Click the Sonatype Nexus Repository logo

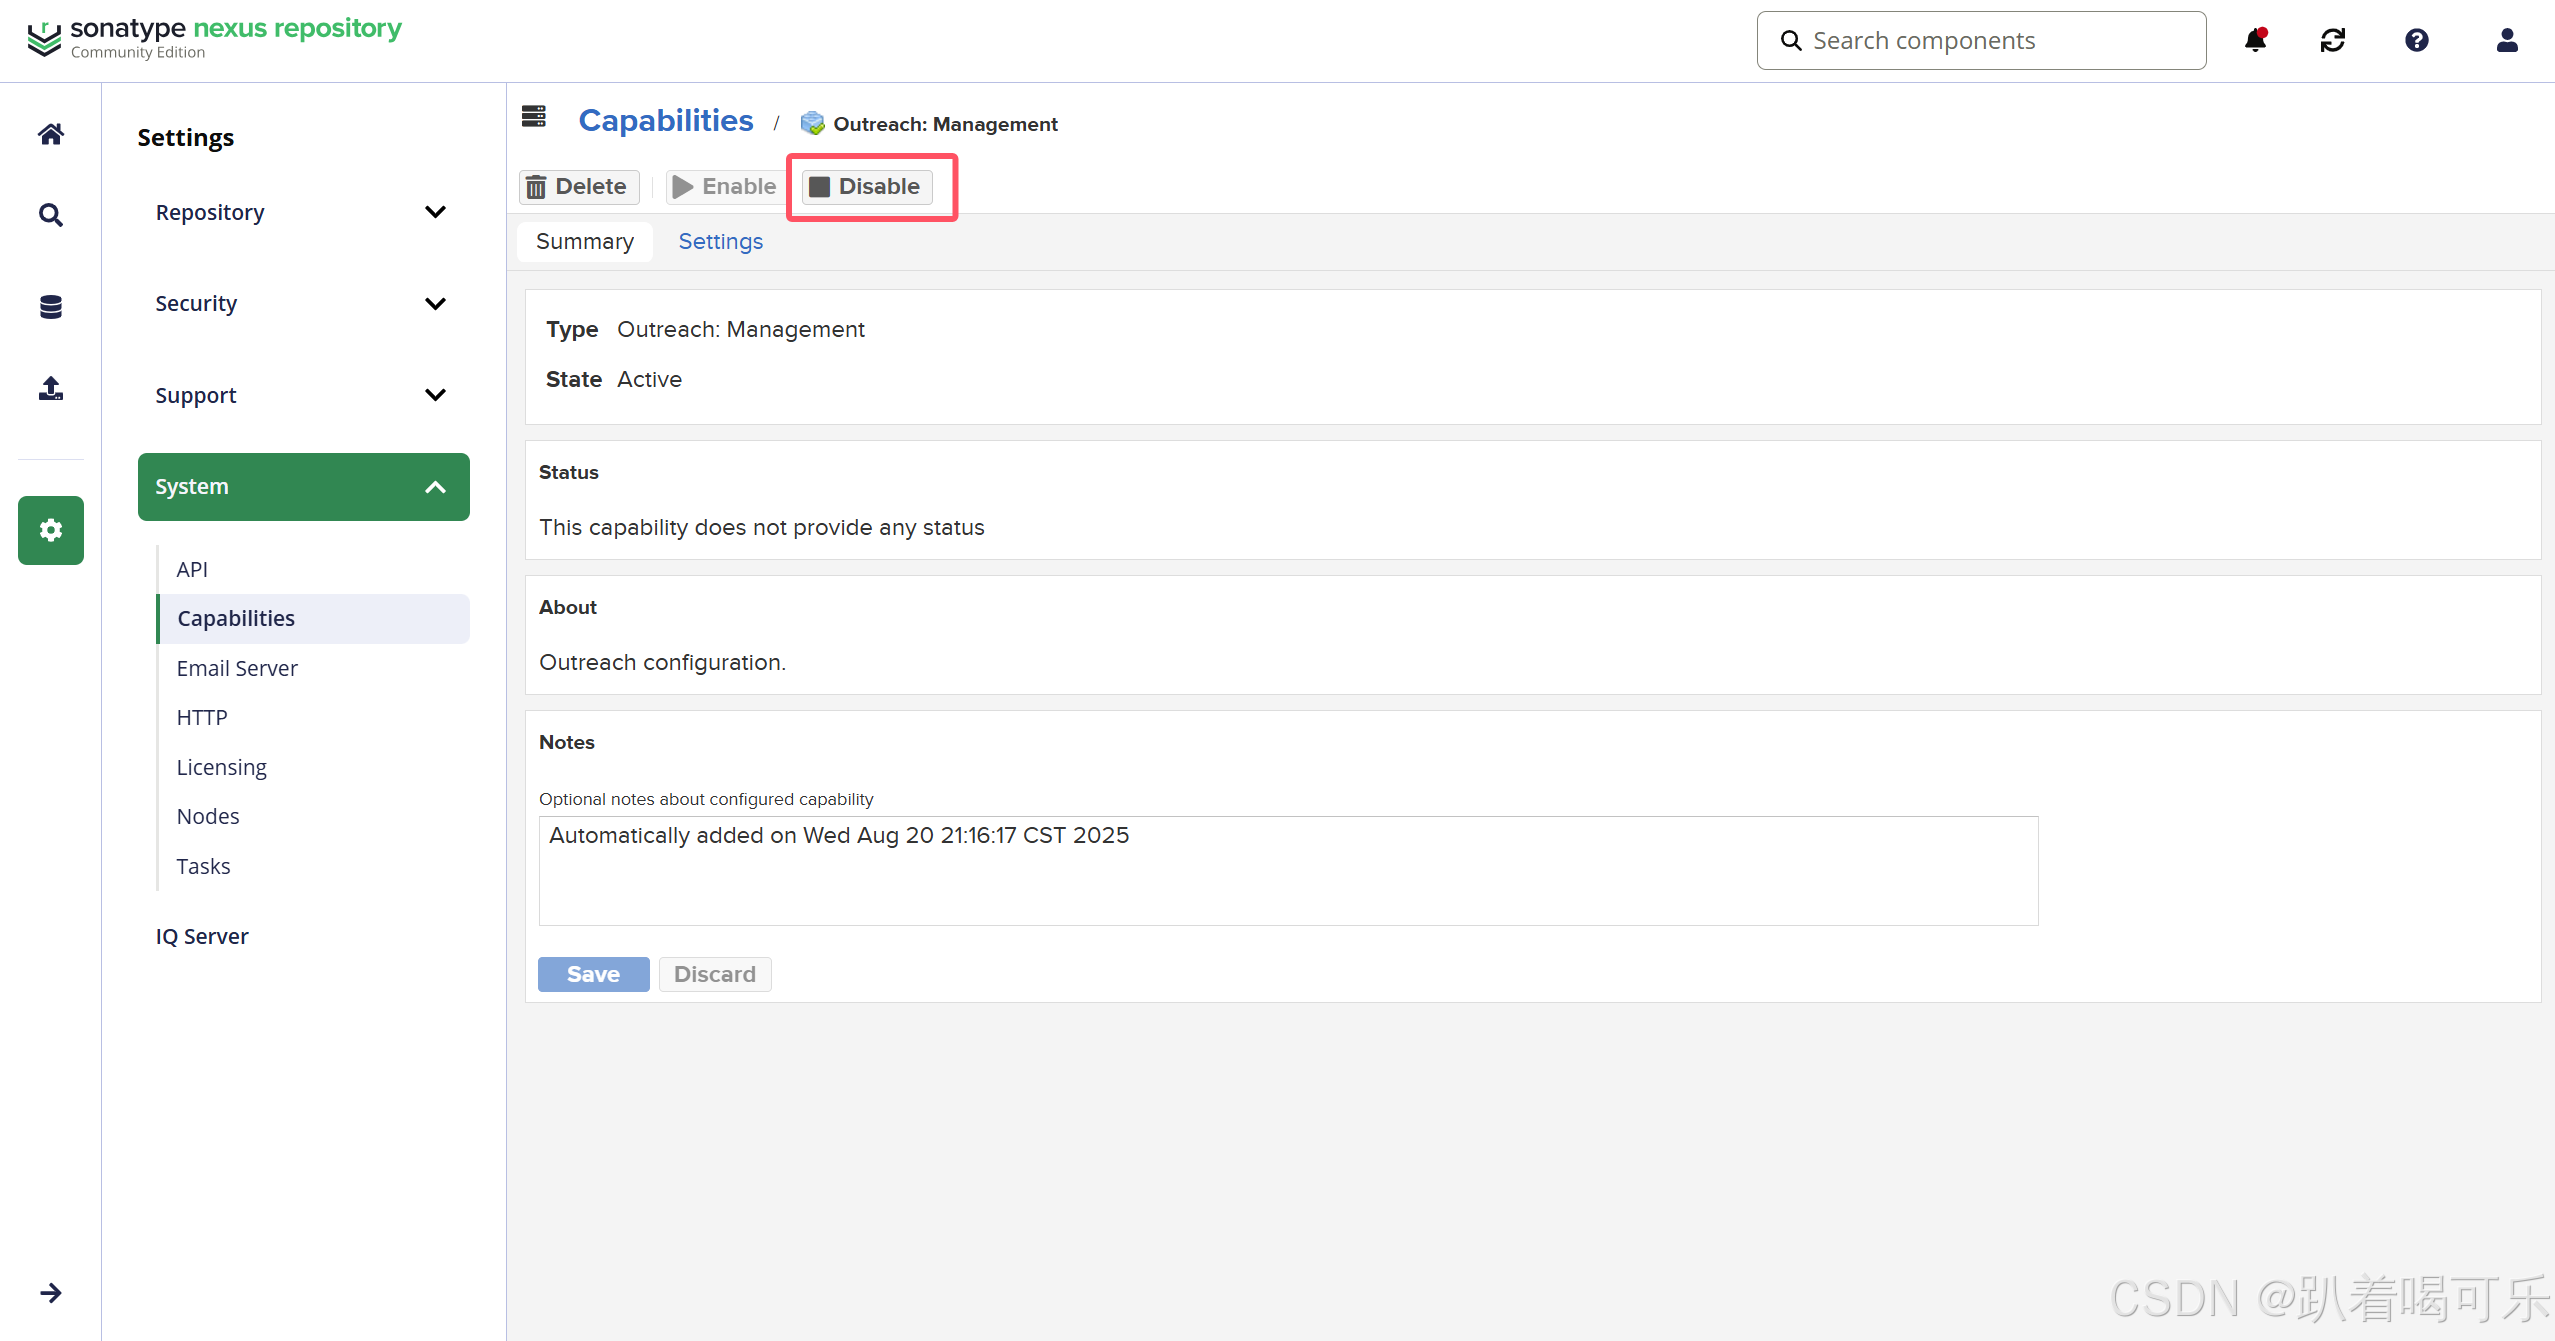tap(214, 39)
